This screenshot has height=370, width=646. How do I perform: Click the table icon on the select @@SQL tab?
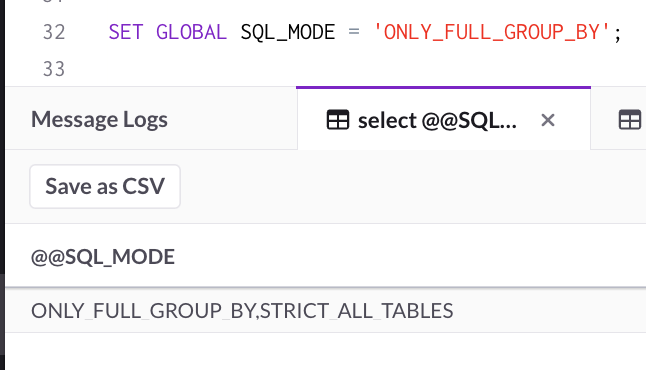pos(338,120)
